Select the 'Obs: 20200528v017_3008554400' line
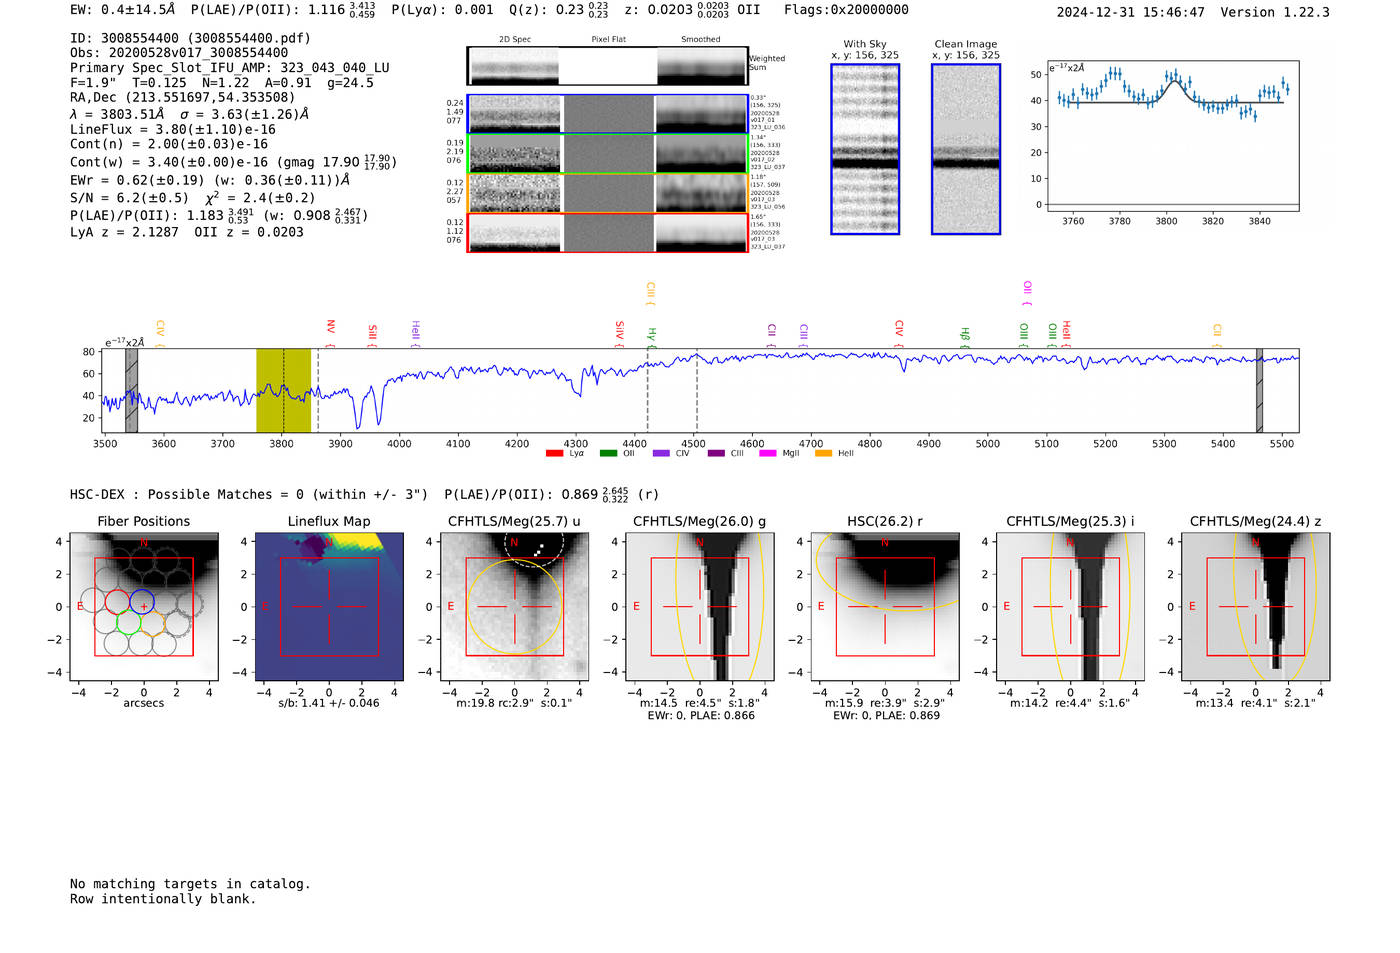Image resolution: width=1400 pixels, height=953 pixels. coord(179,53)
